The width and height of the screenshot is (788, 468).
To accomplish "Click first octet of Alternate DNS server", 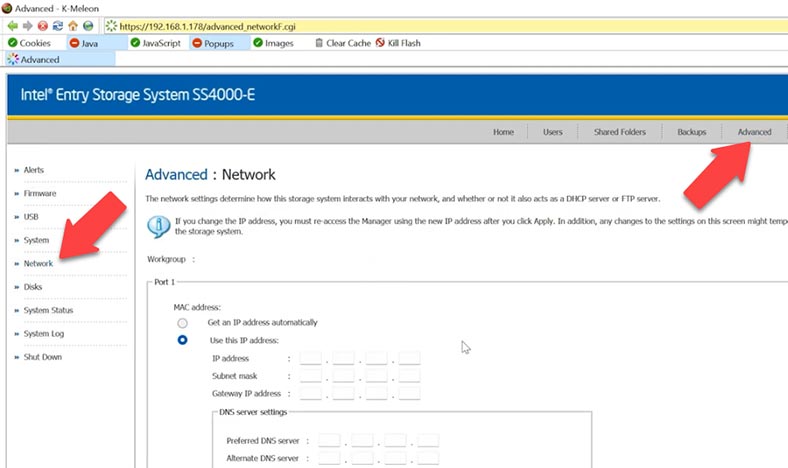I will (x=329, y=458).
